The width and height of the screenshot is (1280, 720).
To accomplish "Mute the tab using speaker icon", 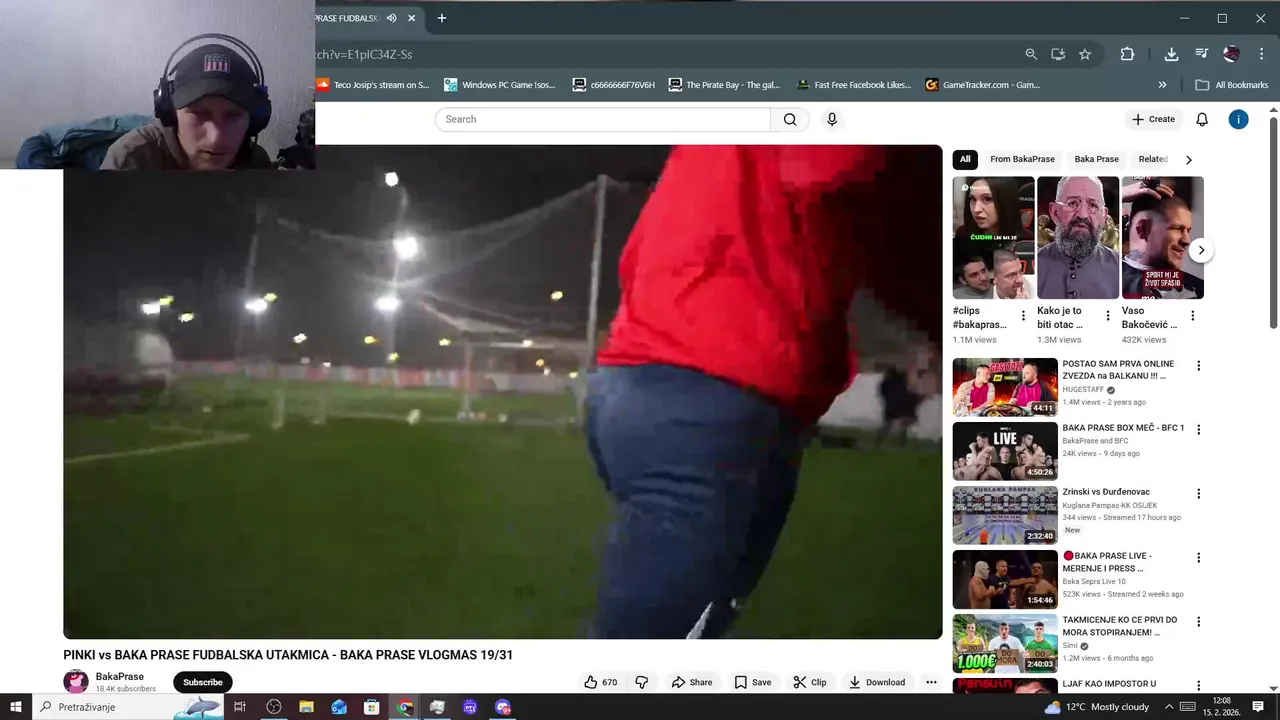I will point(392,18).
